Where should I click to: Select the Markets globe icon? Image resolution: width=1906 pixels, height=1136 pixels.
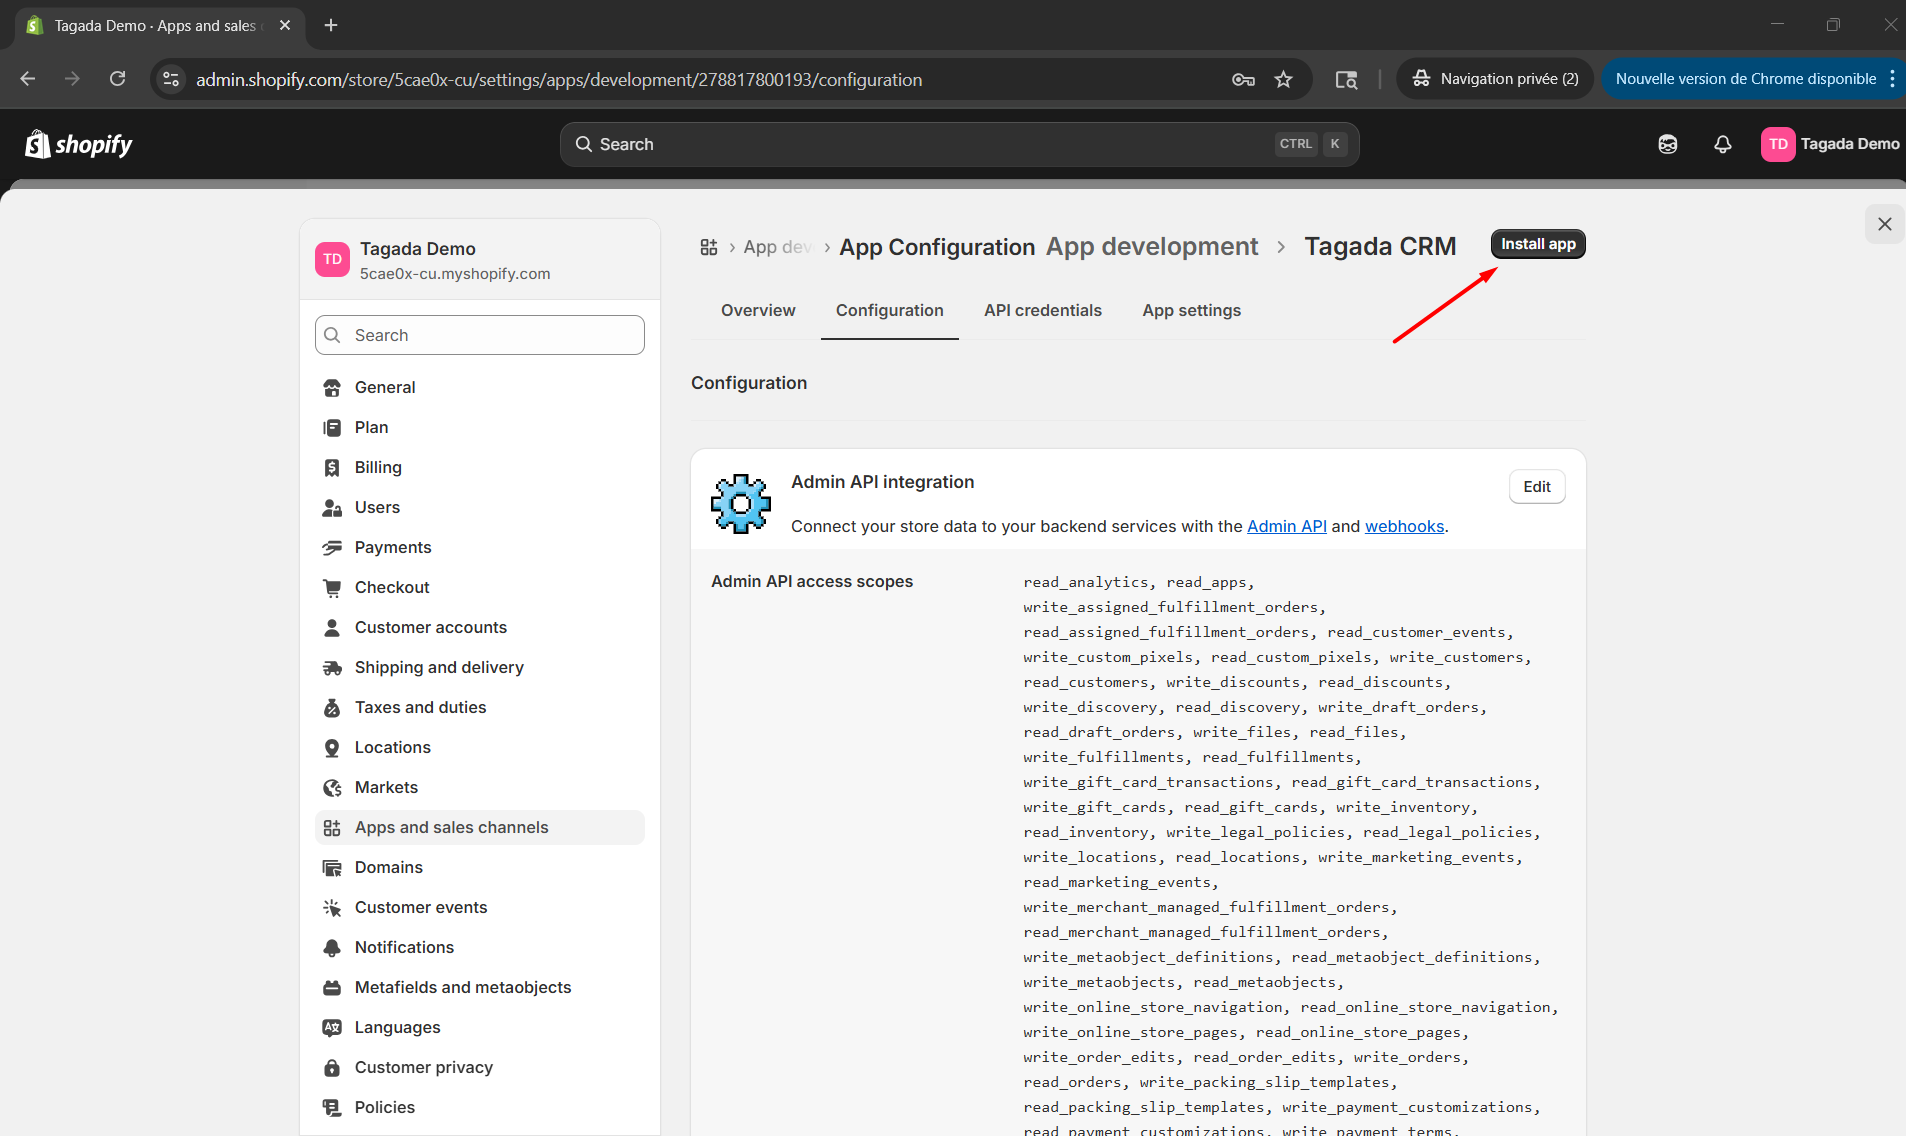click(x=332, y=788)
